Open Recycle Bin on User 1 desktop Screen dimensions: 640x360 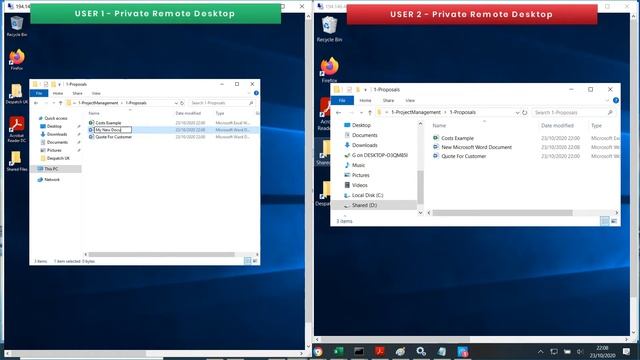click(17, 27)
